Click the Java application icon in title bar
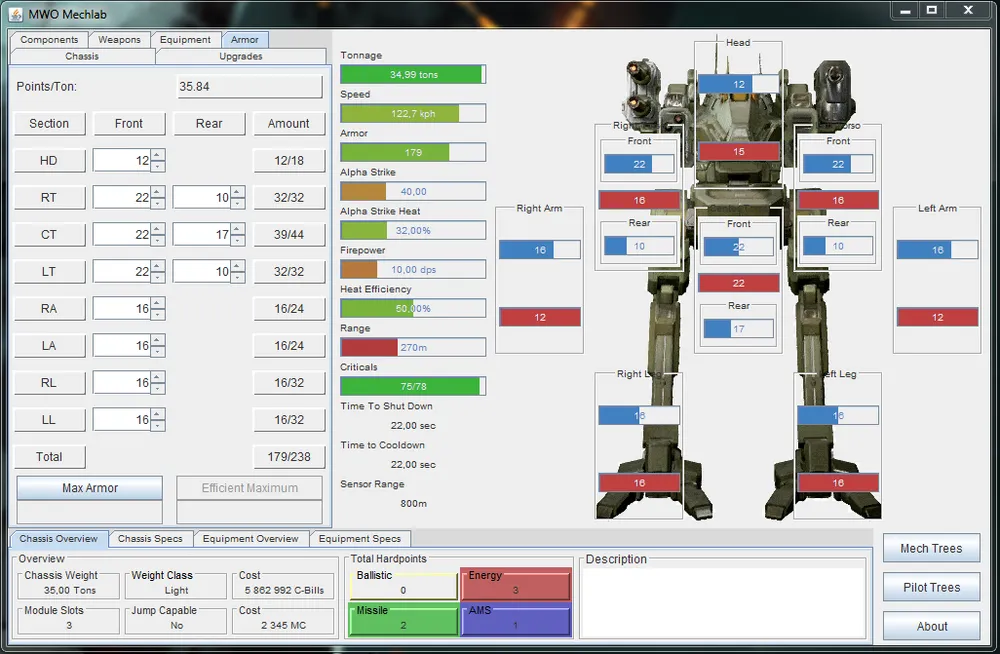The height and width of the screenshot is (654, 1000). [17, 12]
